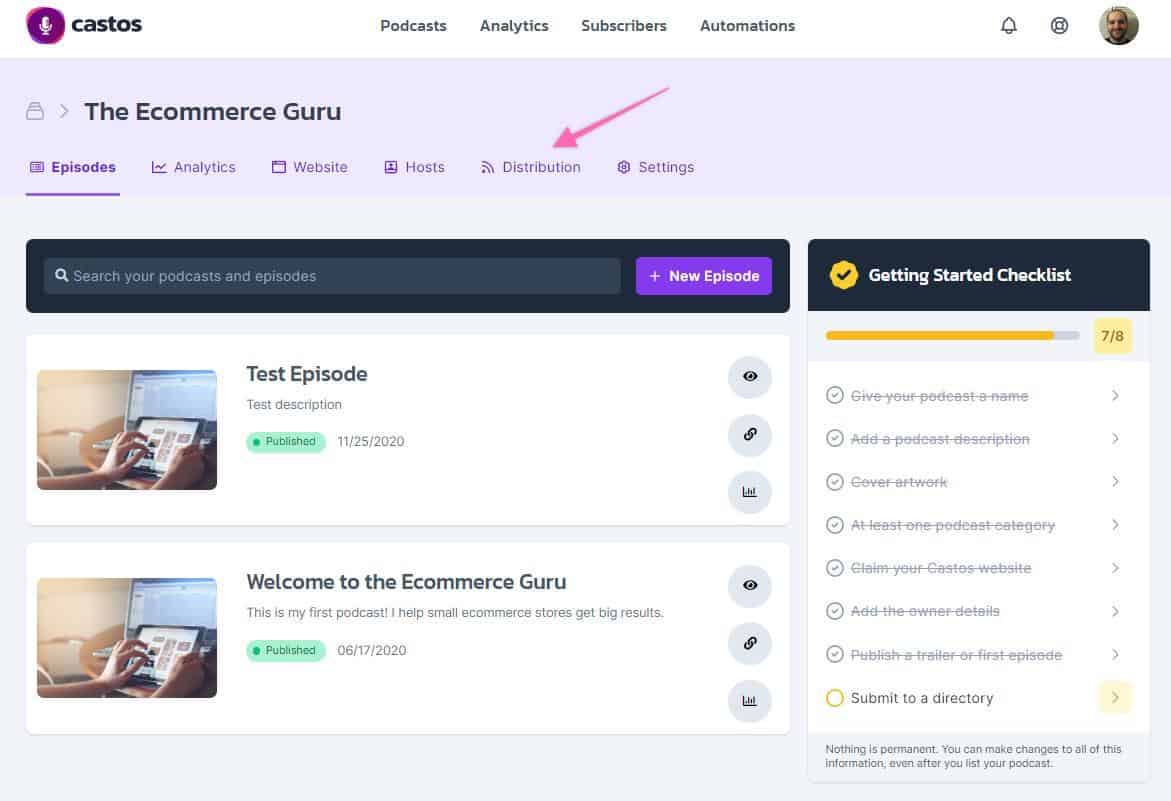Copy link for Welcome to the Ecommerce Guru
This screenshot has height=801, width=1171.
(749, 643)
